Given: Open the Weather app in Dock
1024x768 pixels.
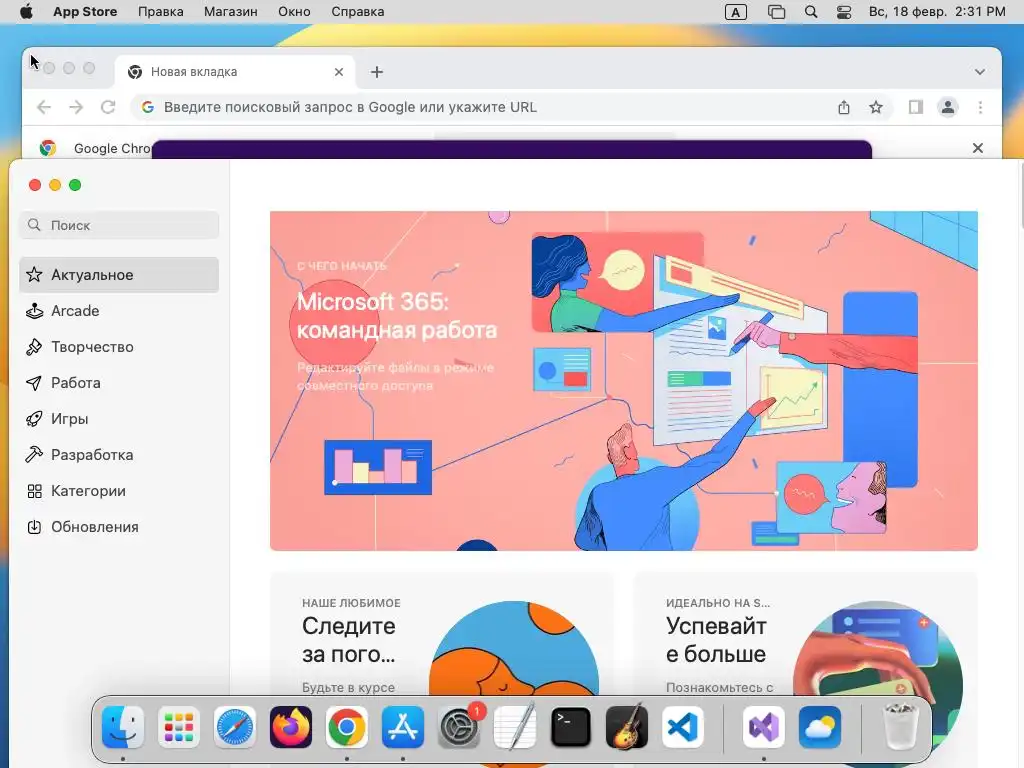Looking at the screenshot, I should (820, 727).
